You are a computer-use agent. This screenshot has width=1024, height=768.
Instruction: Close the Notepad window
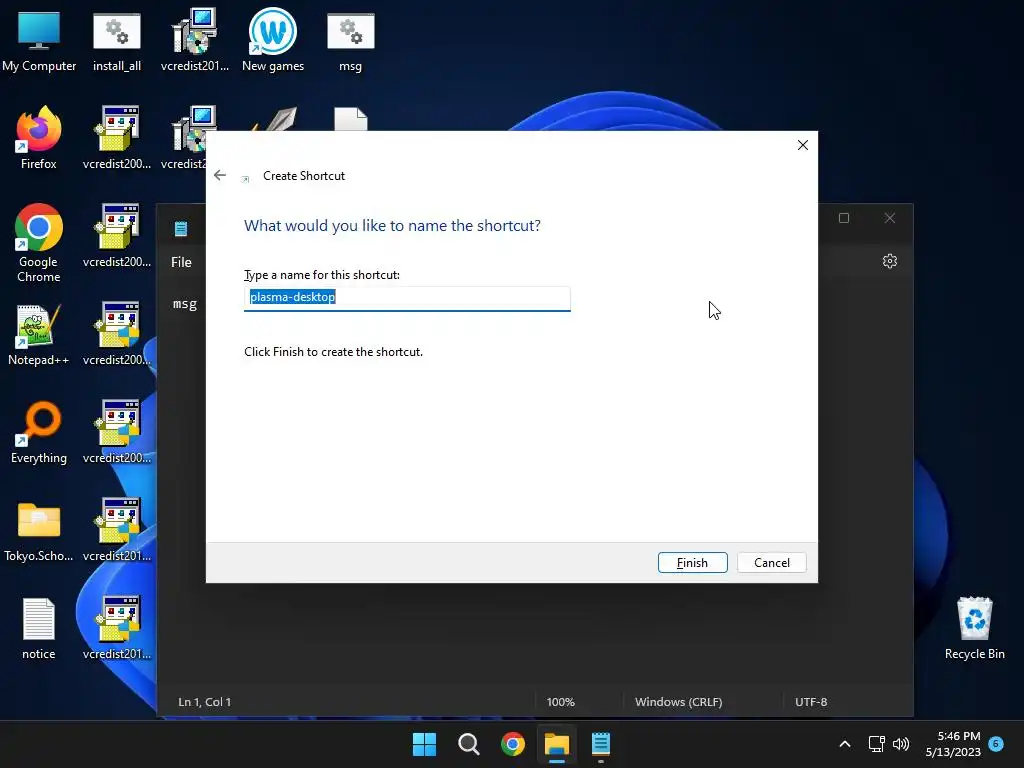click(889, 218)
